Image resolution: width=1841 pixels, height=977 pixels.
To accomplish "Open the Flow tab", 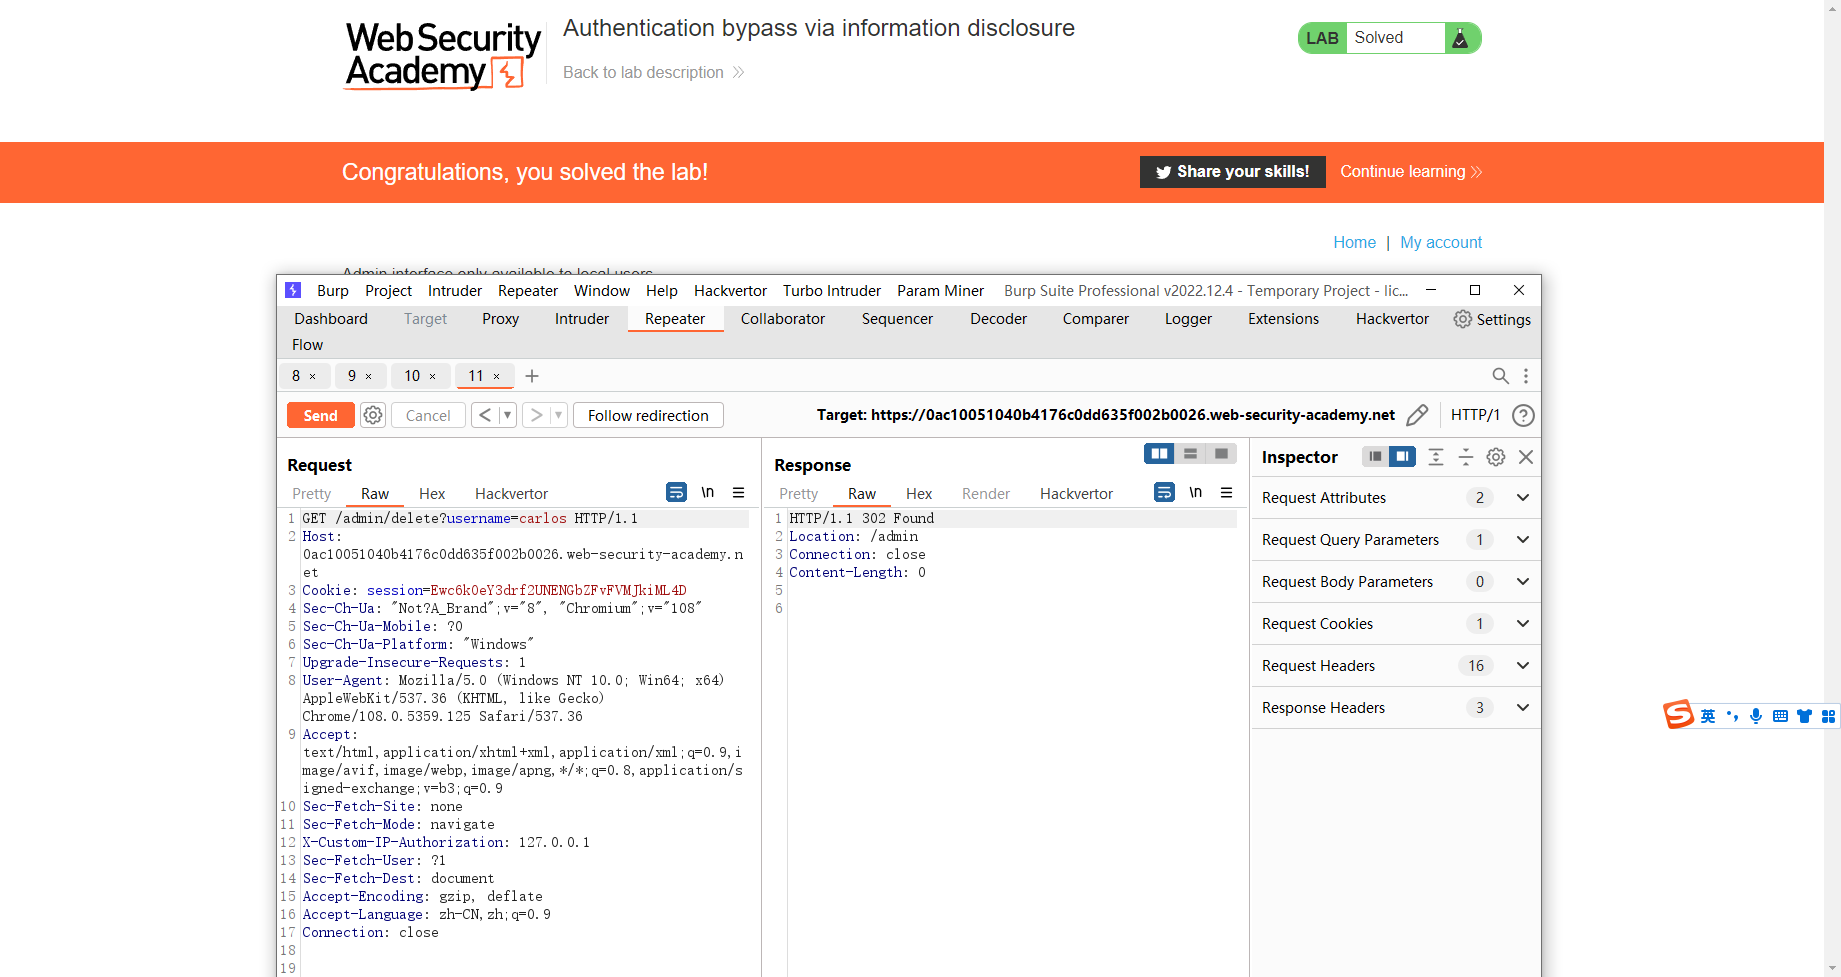I will 307,345.
